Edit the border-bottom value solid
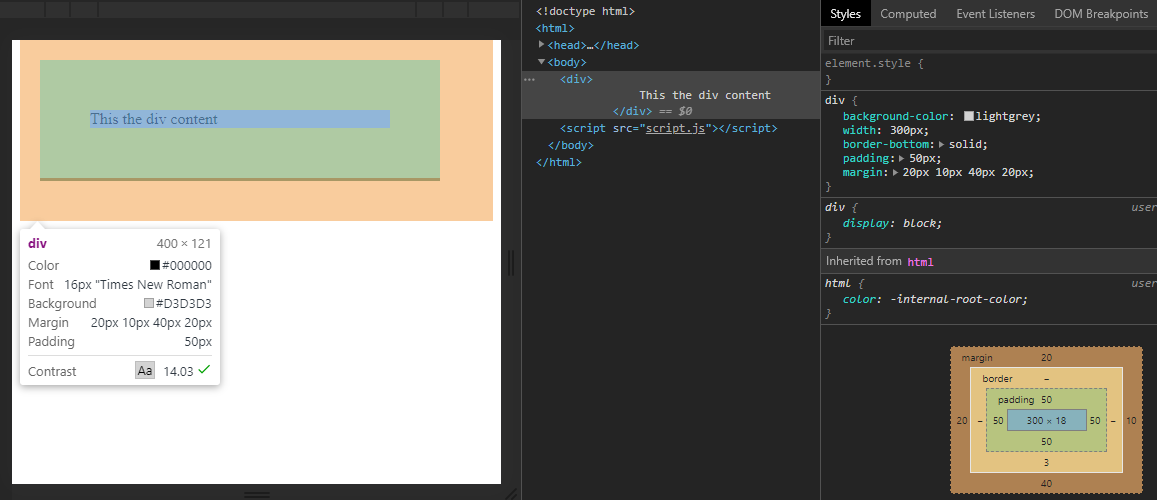Viewport: 1157px width, 500px height. 965,145
